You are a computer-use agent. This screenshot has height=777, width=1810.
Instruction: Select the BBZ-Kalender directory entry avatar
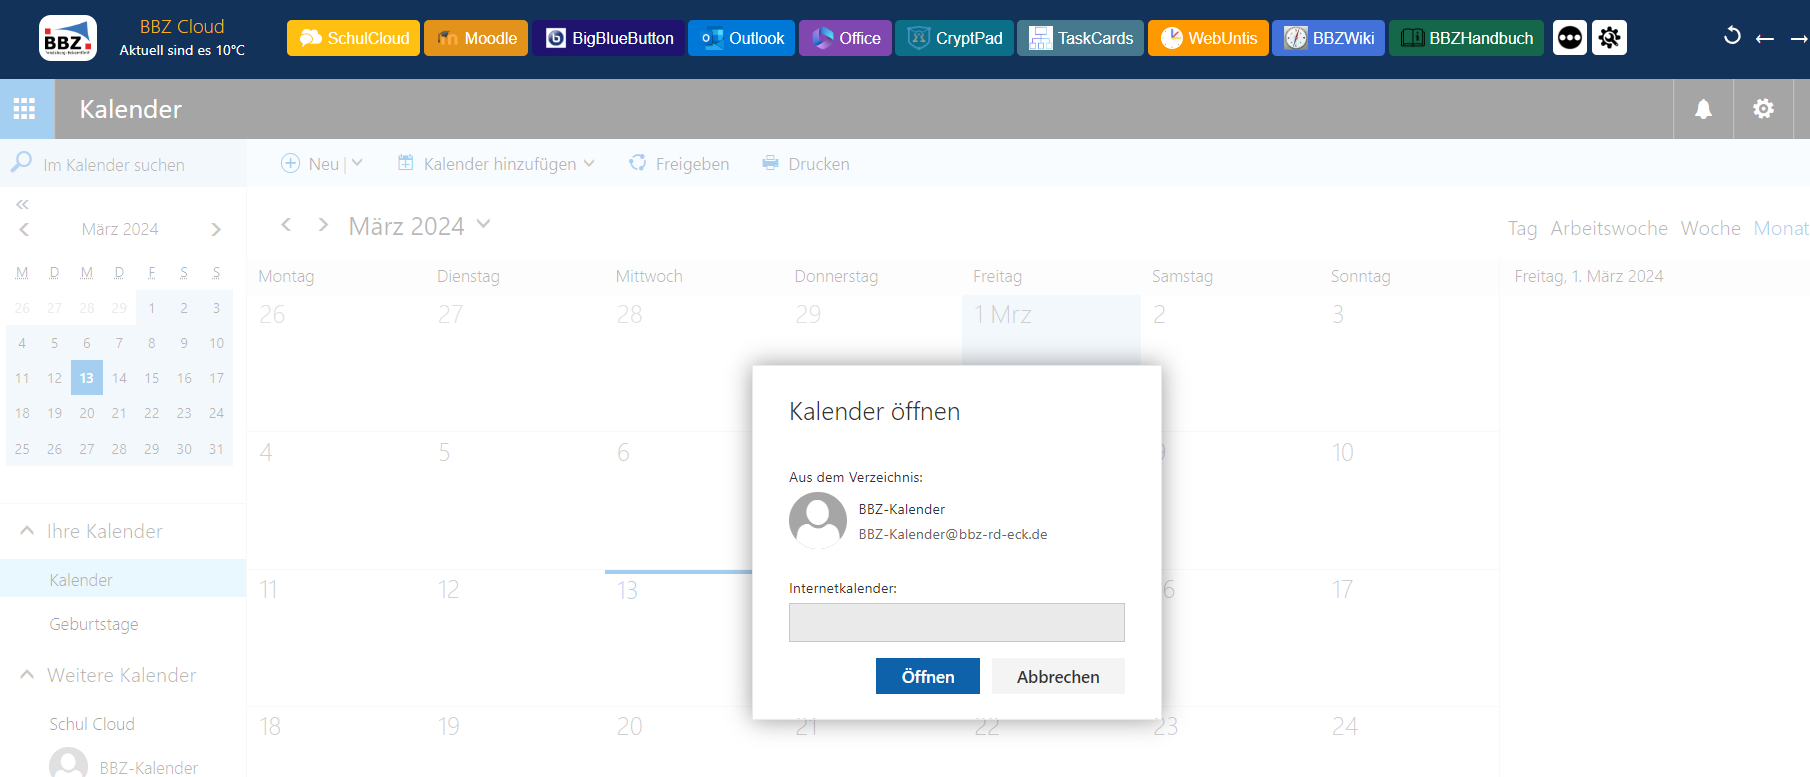tap(817, 520)
